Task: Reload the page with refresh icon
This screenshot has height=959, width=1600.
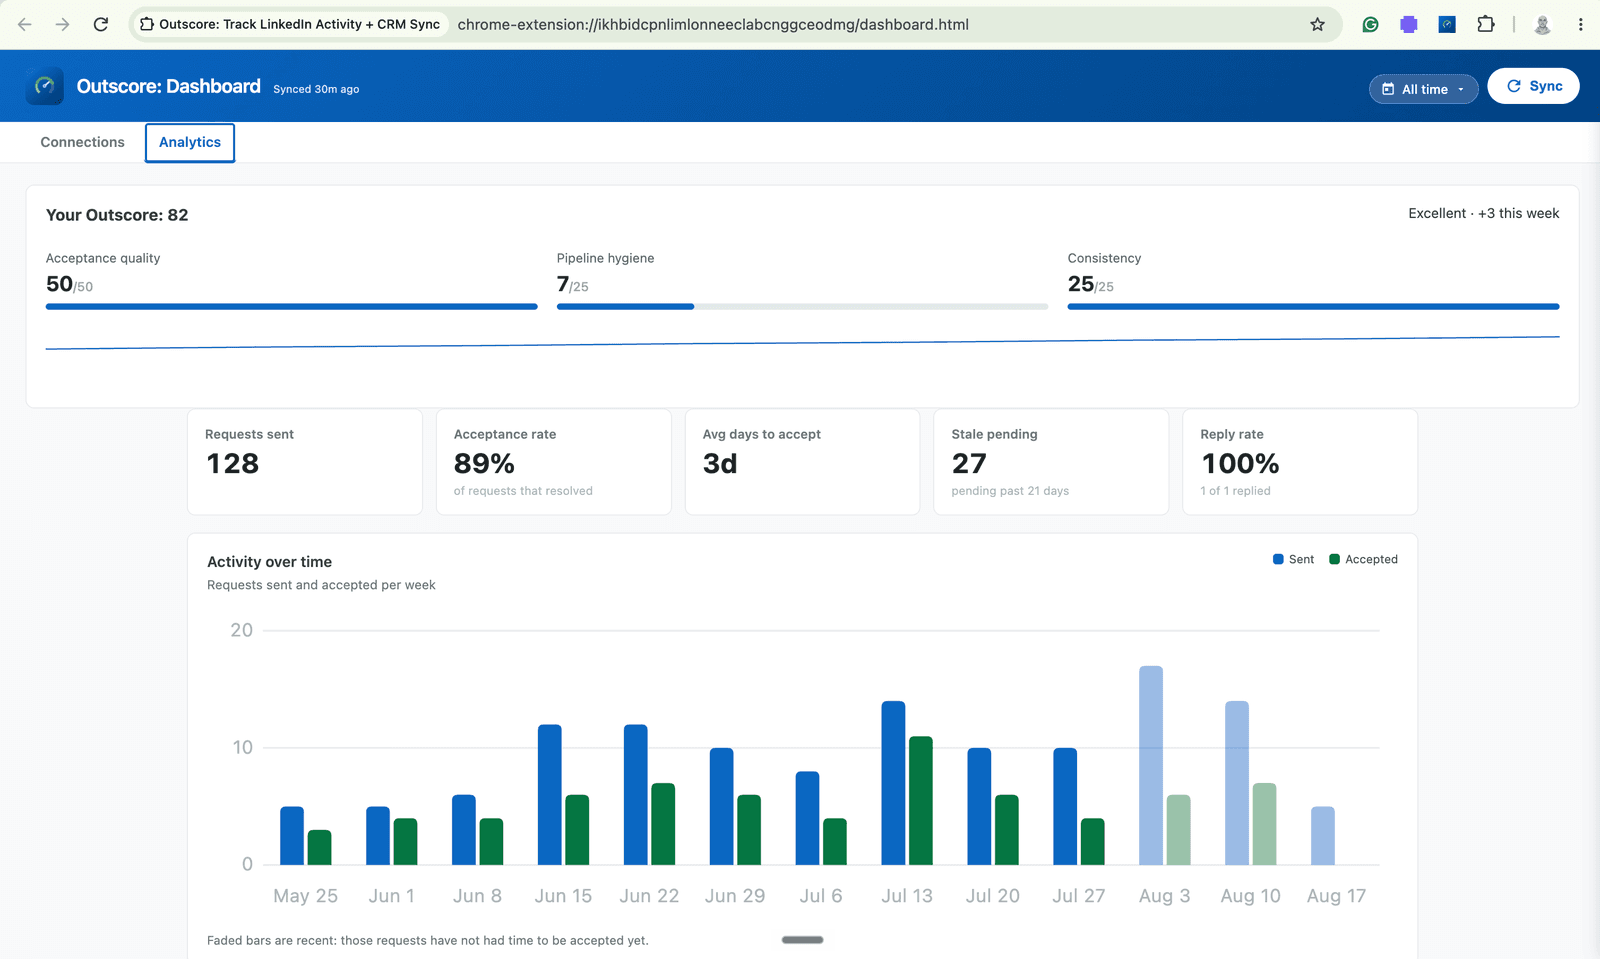Action: tap(101, 24)
